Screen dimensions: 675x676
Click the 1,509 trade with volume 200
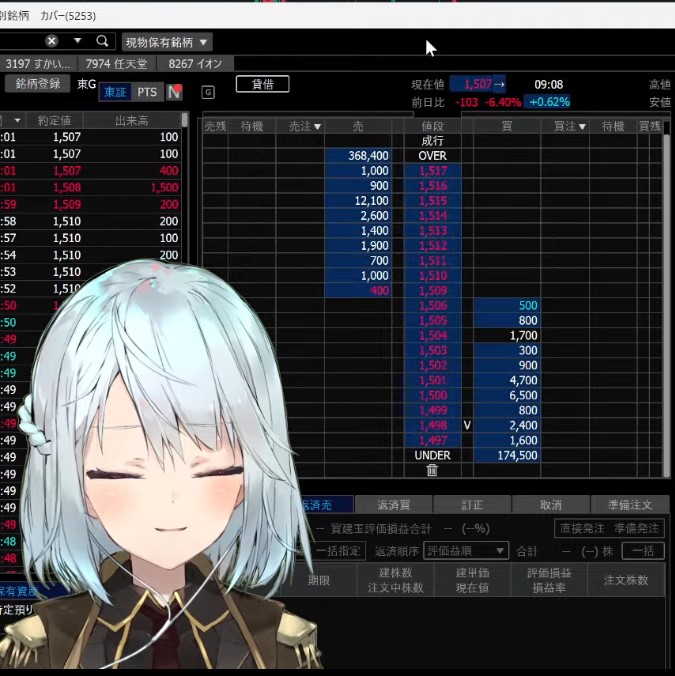[x=90, y=204]
